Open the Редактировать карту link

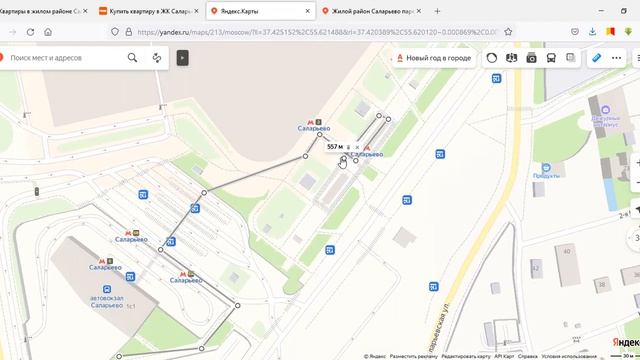click(466, 356)
